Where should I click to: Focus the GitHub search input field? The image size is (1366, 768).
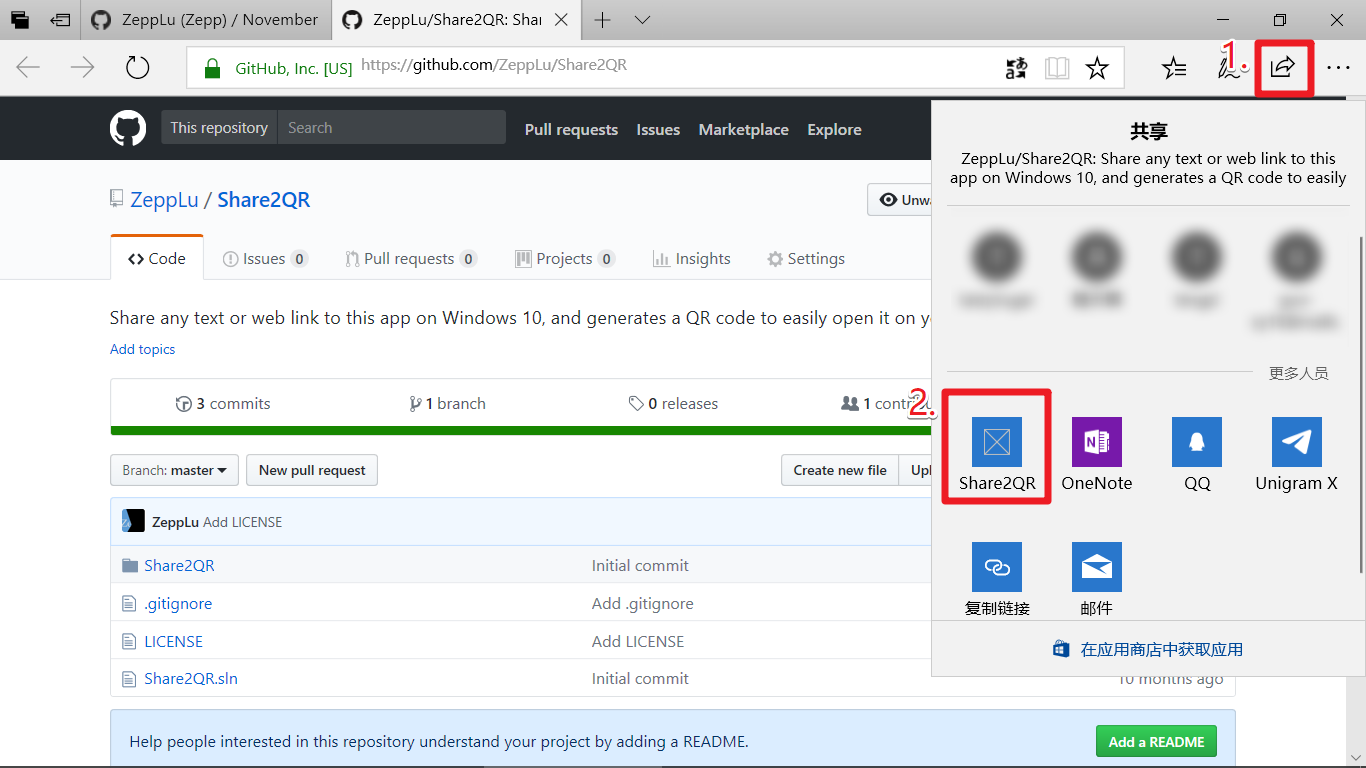pyautogui.click(x=392, y=128)
